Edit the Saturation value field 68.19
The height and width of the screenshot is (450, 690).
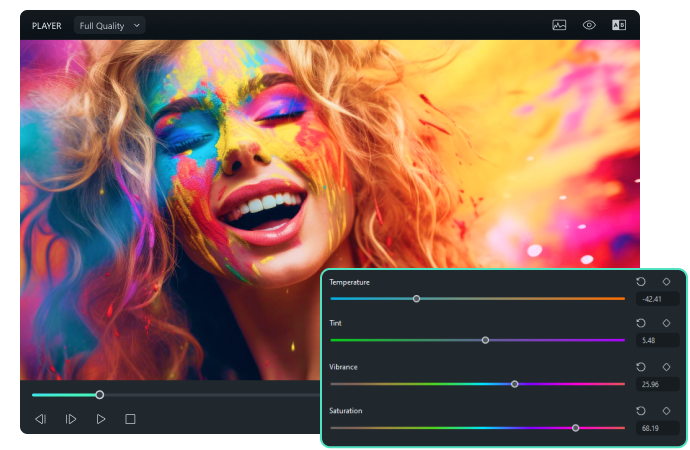[x=657, y=428]
